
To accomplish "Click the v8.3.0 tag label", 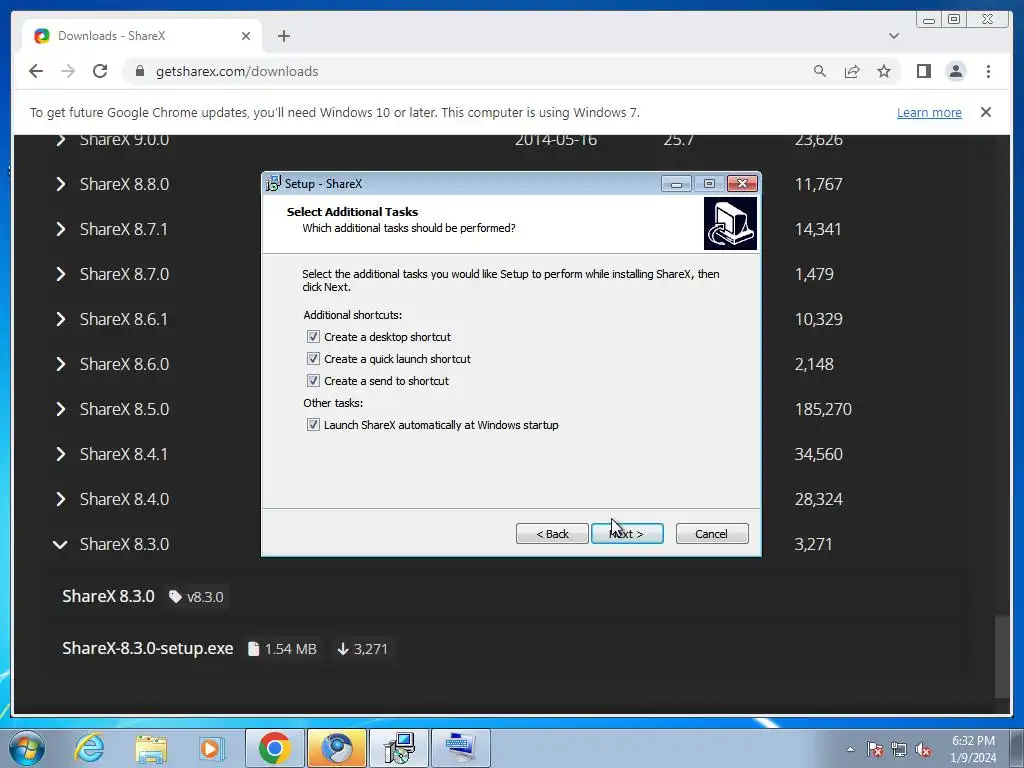I will [x=197, y=597].
